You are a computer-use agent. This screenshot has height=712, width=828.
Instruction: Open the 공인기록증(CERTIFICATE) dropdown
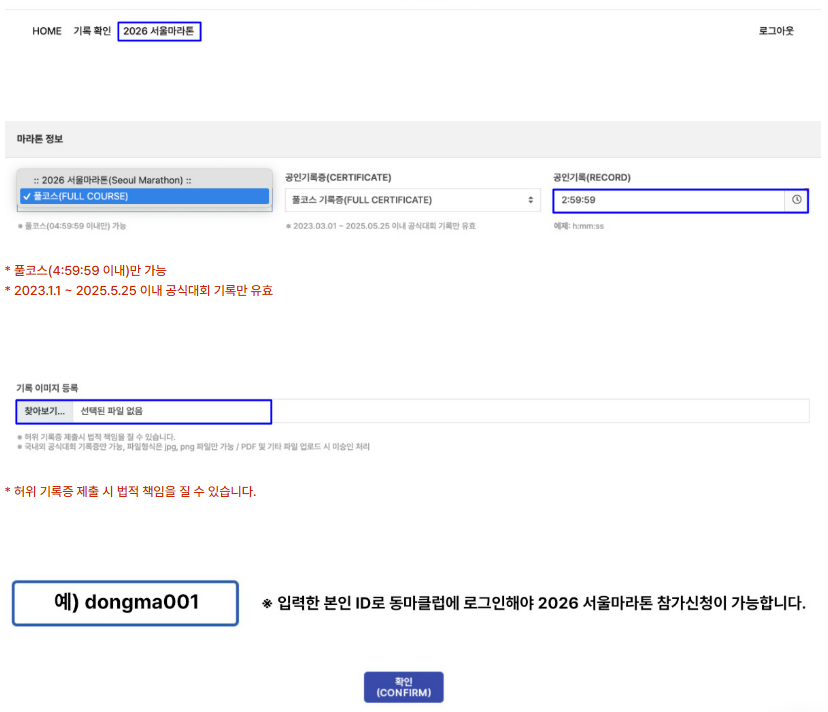tap(412, 200)
